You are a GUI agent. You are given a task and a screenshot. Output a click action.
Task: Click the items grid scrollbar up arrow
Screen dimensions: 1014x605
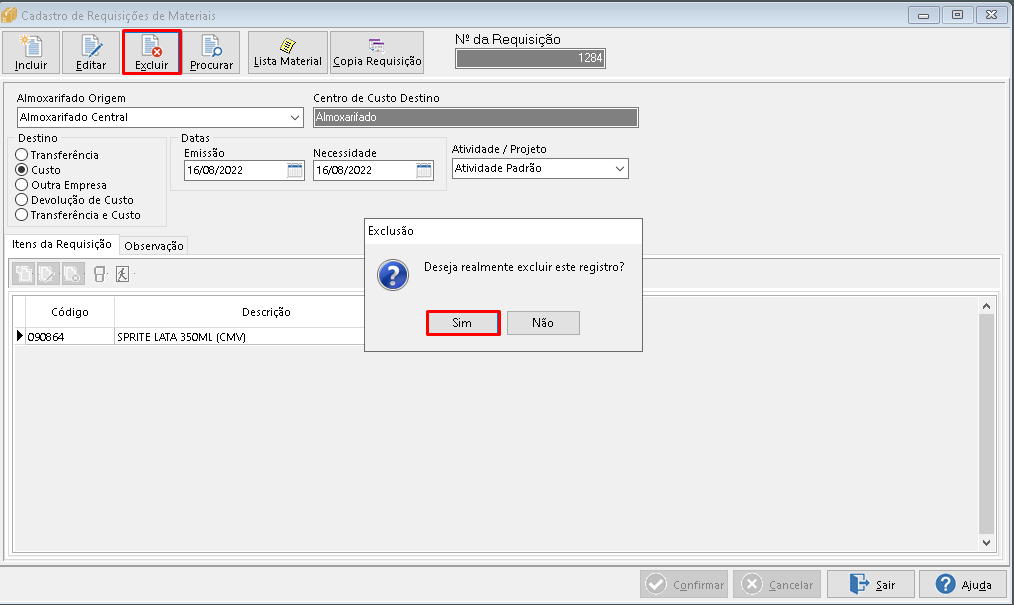click(x=986, y=306)
